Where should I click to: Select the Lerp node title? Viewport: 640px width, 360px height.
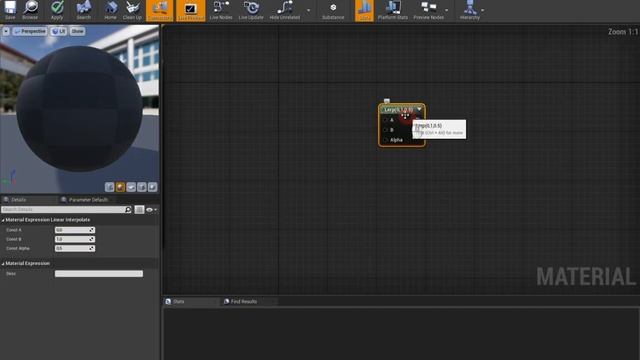click(399, 110)
